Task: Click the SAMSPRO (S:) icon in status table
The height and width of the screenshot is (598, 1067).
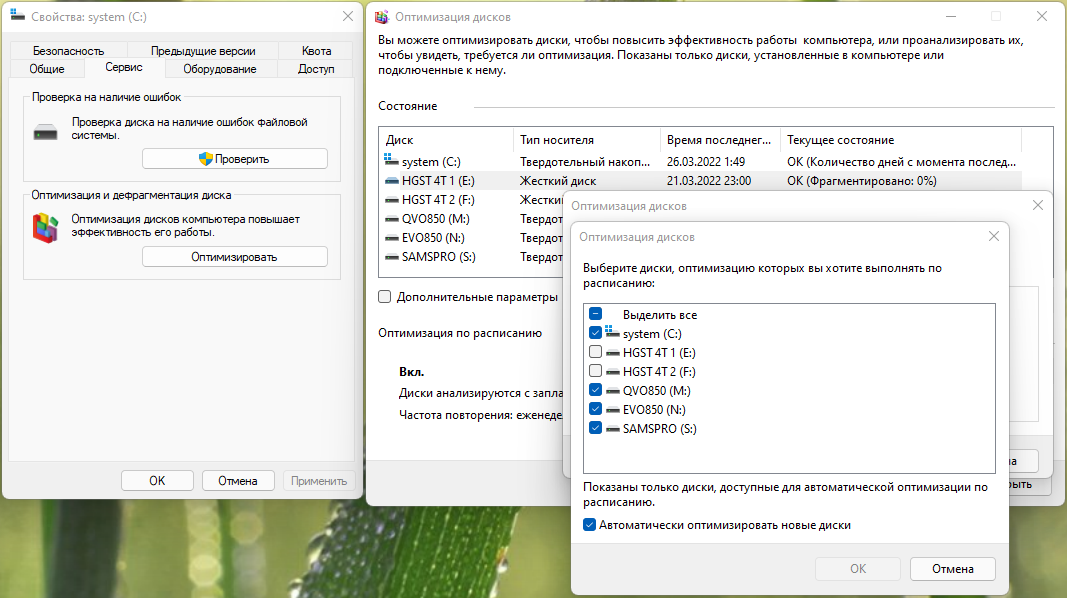Action: click(x=391, y=257)
